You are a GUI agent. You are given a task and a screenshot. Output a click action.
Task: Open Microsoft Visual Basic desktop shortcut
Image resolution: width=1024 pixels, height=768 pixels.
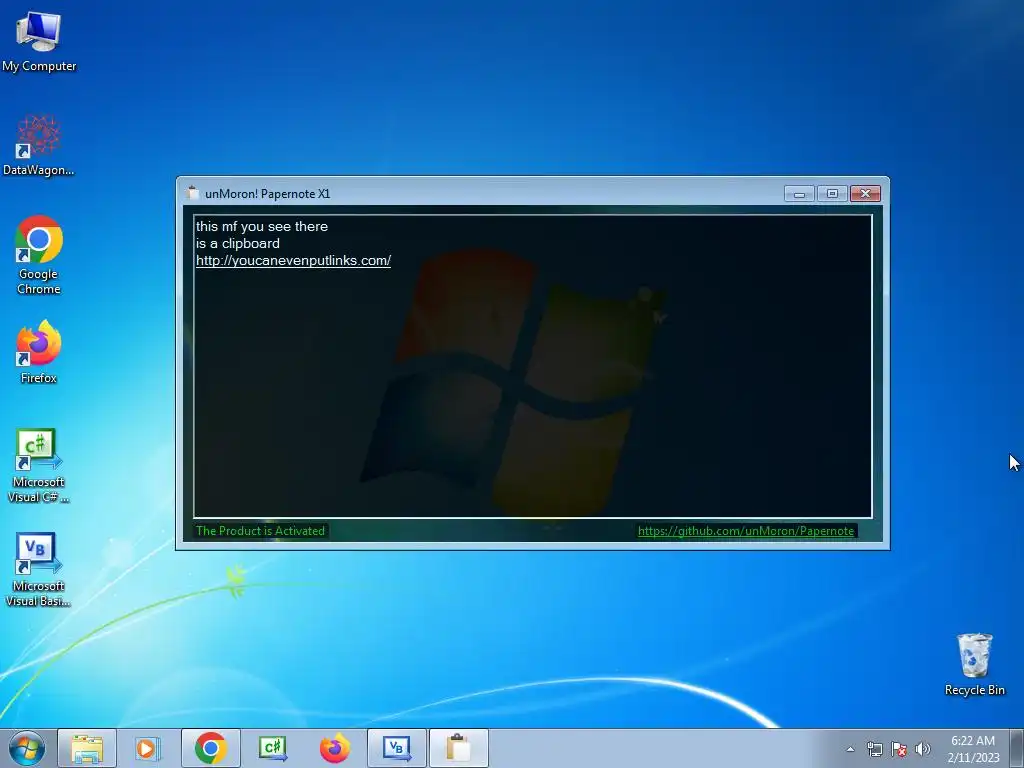pos(39,569)
